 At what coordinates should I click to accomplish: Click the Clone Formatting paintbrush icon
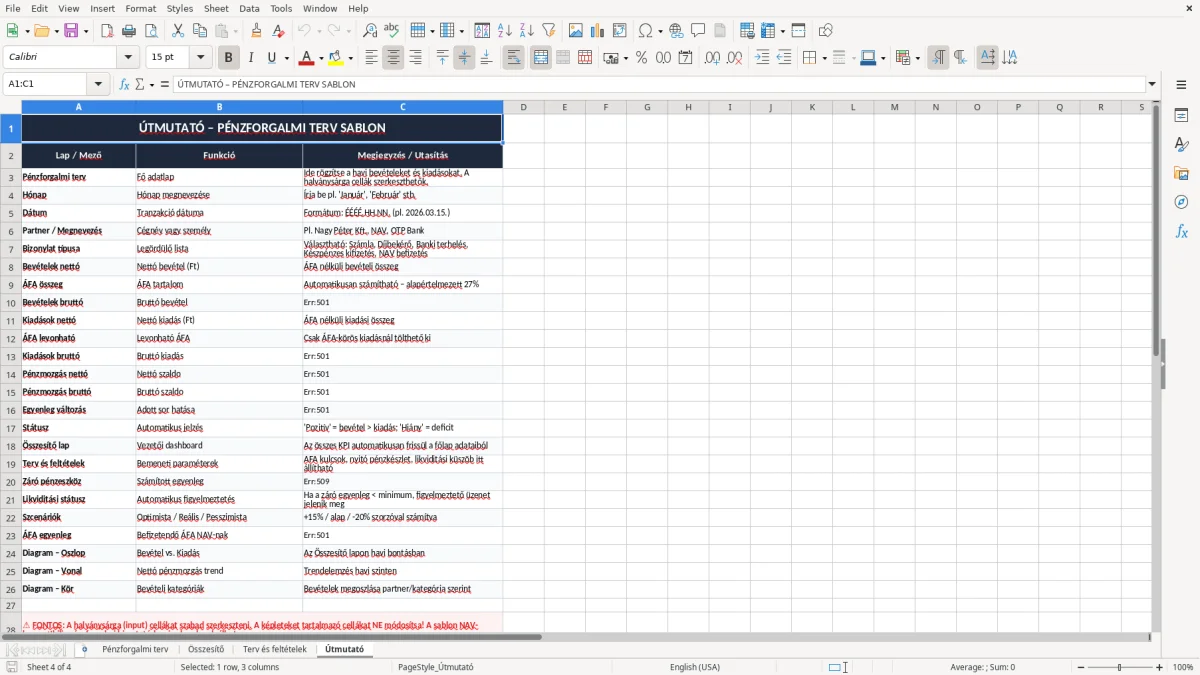pos(257,31)
